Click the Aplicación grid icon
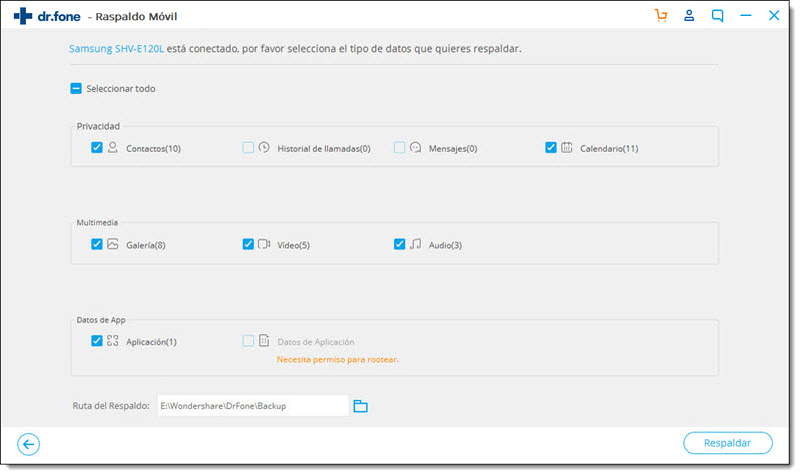This screenshot has height=475, width=800. pyautogui.click(x=113, y=341)
